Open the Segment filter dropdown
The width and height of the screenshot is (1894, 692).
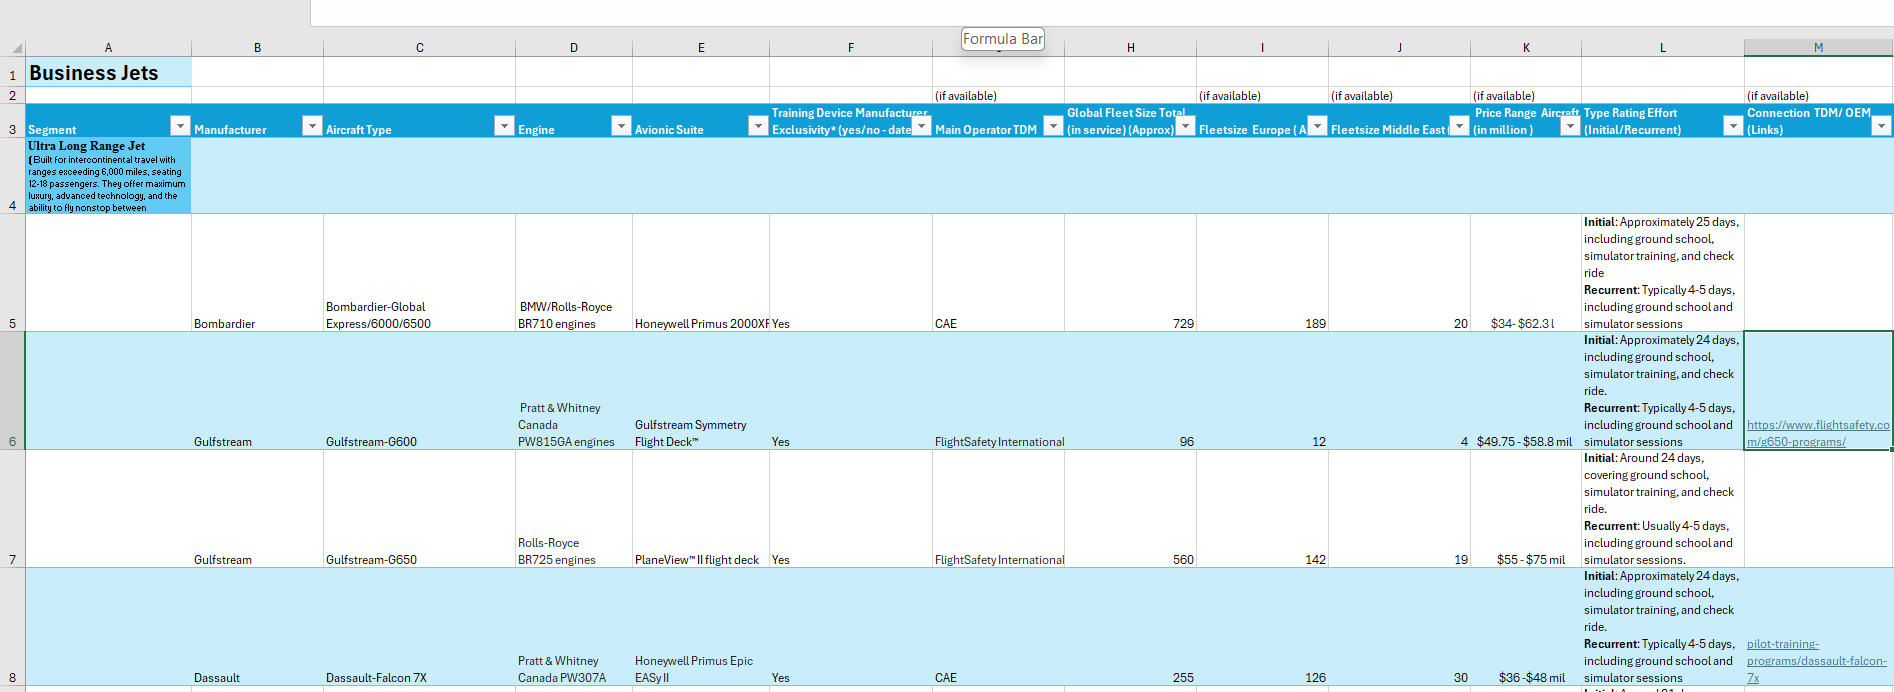(x=180, y=126)
